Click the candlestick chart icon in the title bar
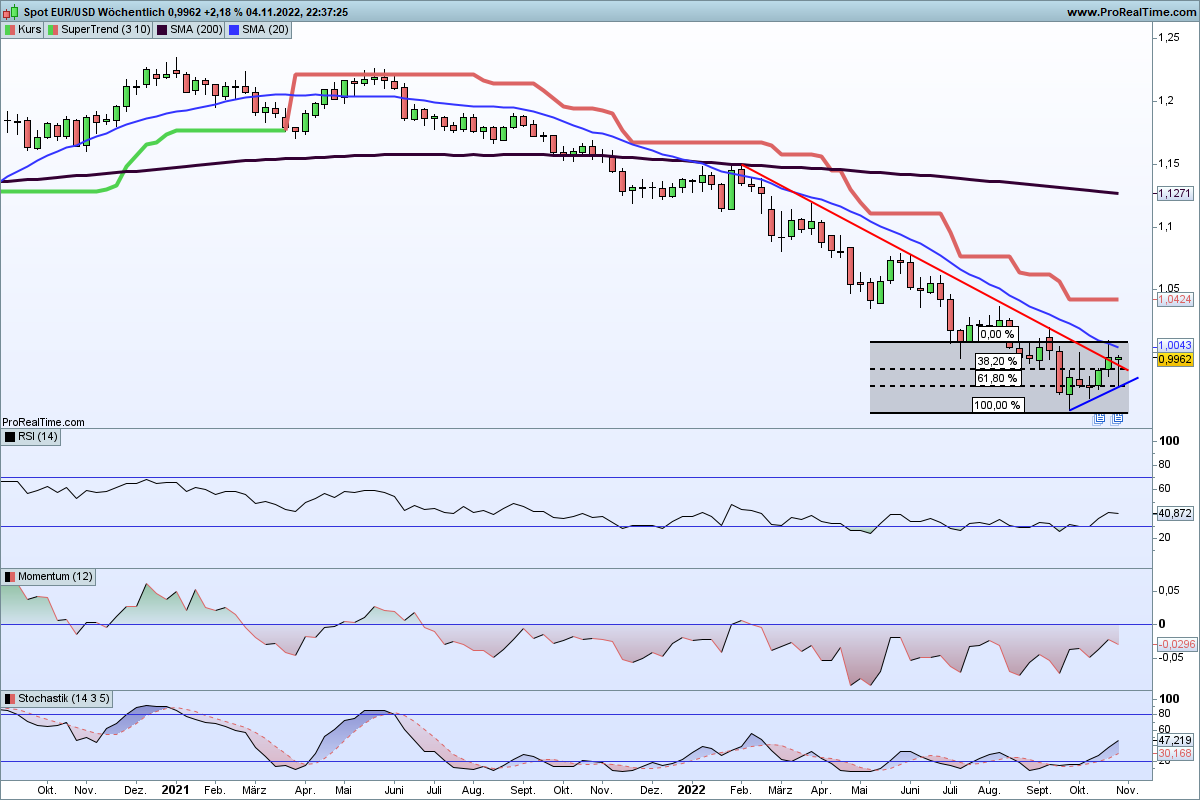The width and height of the screenshot is (1200, 800). click(10, 12)
